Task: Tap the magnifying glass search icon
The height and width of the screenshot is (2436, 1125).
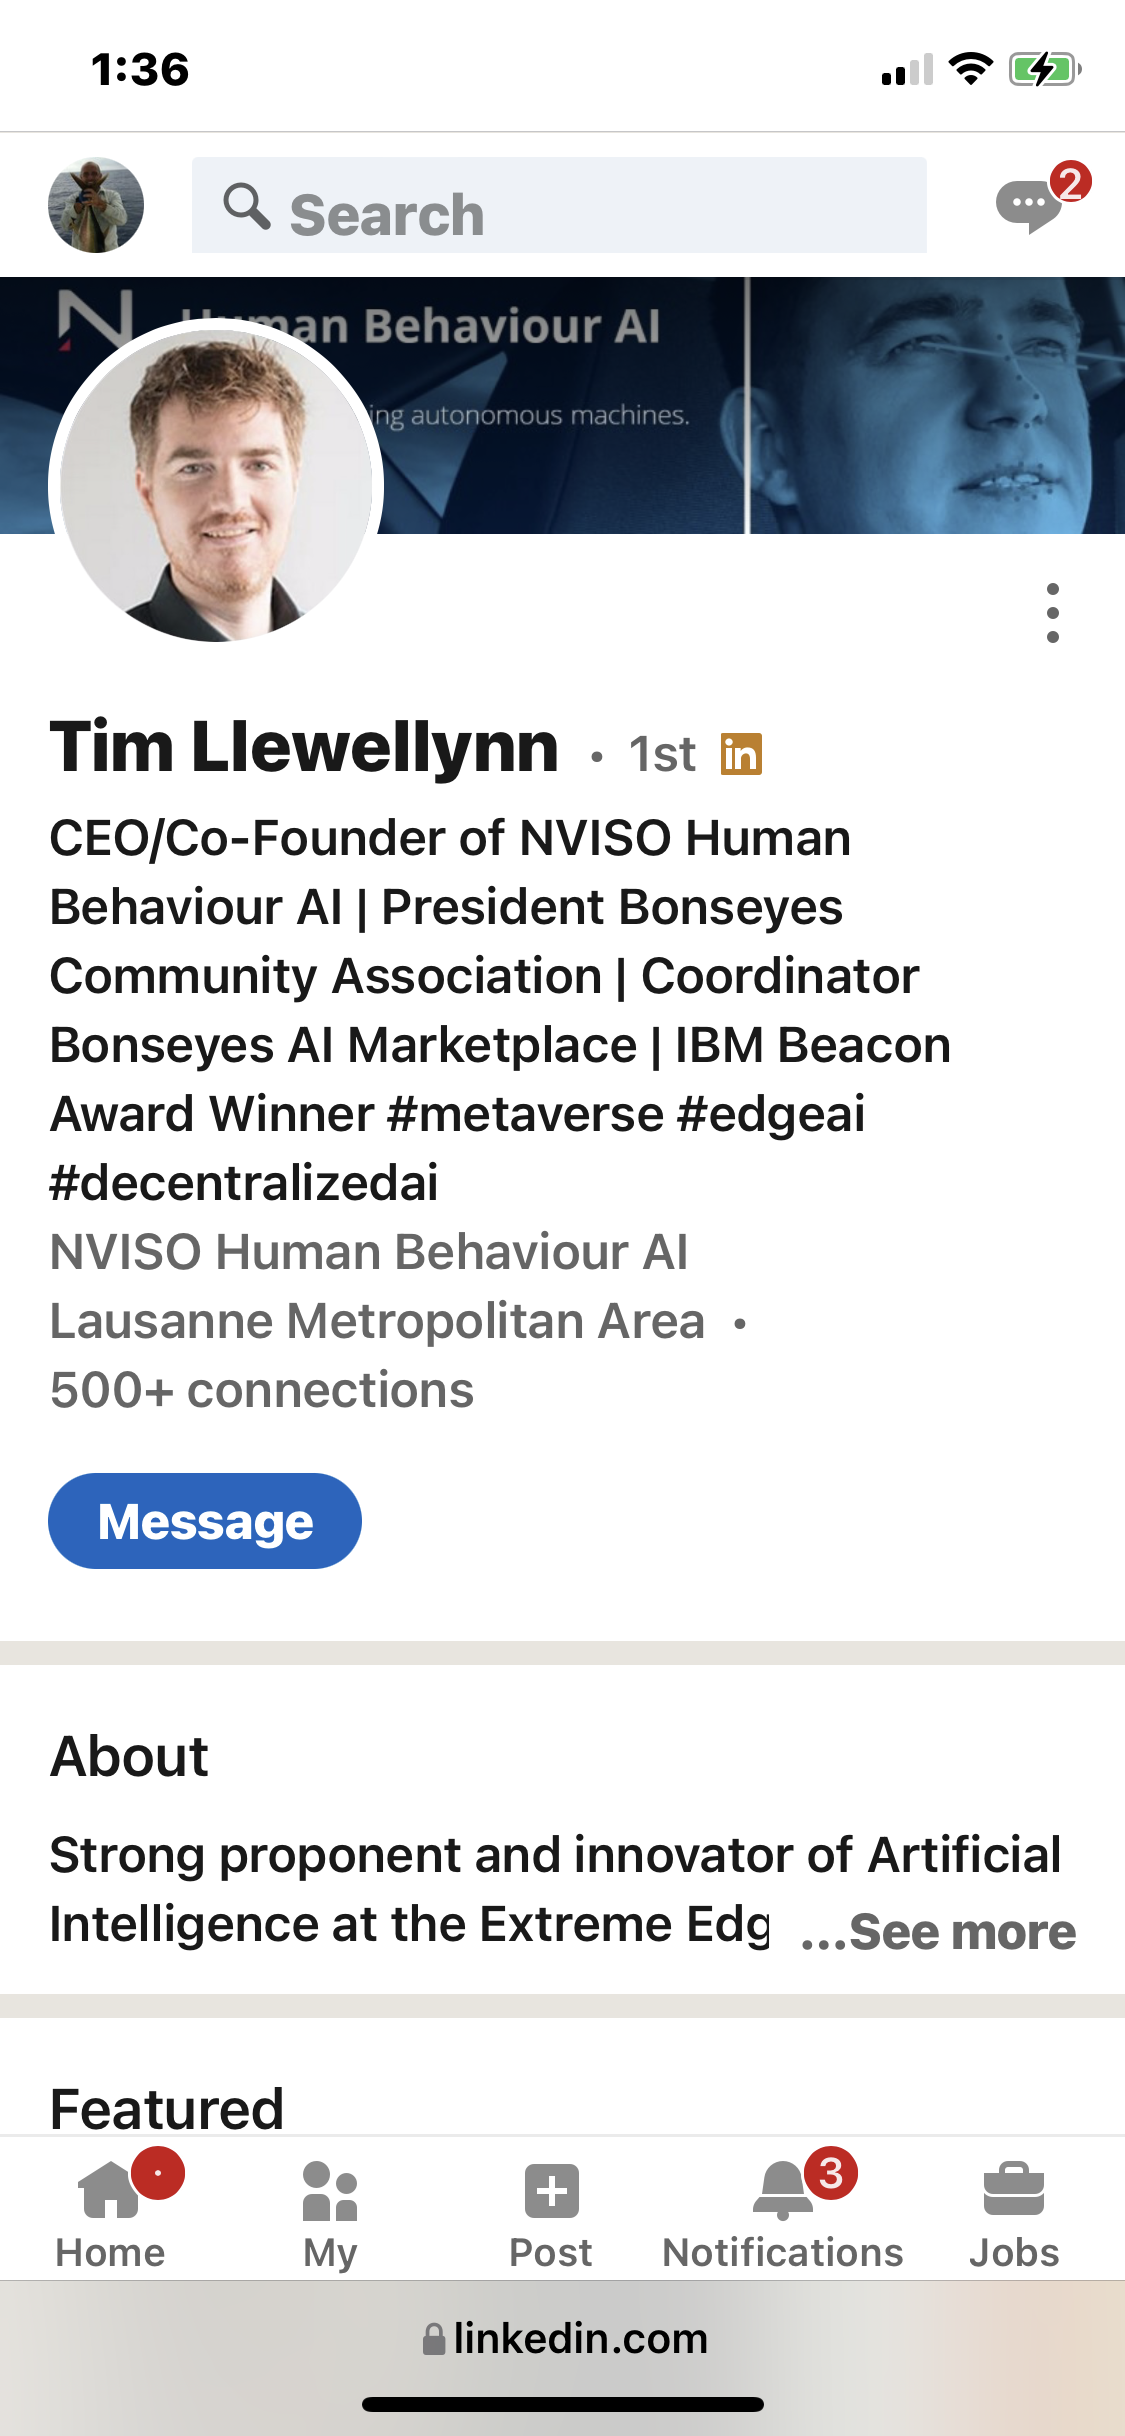Action: coord(246,207)
